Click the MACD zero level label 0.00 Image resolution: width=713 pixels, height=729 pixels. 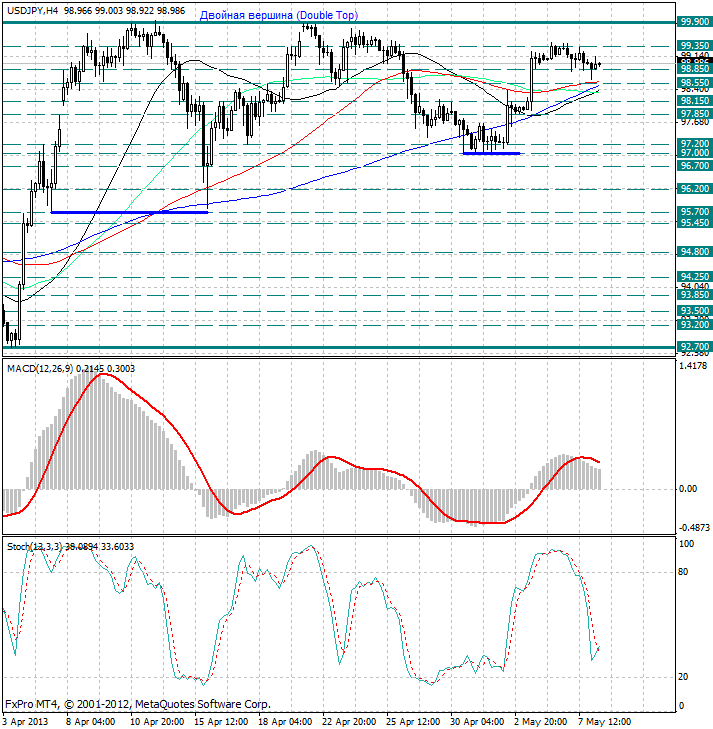point(688,489)
